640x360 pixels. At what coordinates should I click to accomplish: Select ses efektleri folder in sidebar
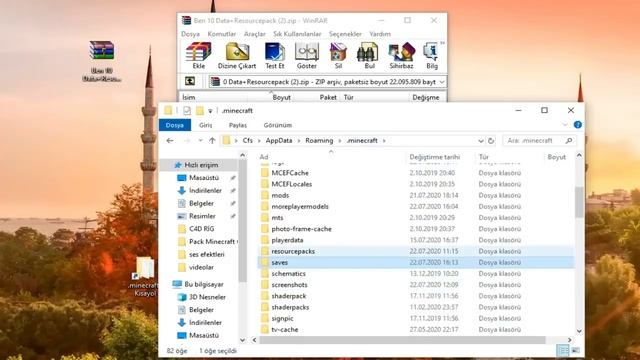click(x=207, y=254)
